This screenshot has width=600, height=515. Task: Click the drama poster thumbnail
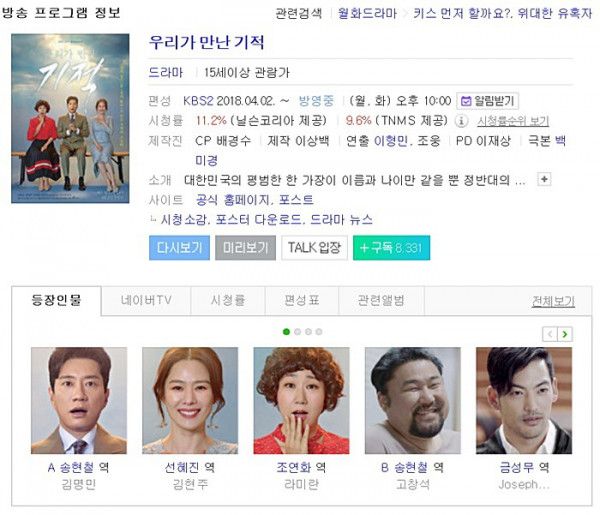coord(70,119)
